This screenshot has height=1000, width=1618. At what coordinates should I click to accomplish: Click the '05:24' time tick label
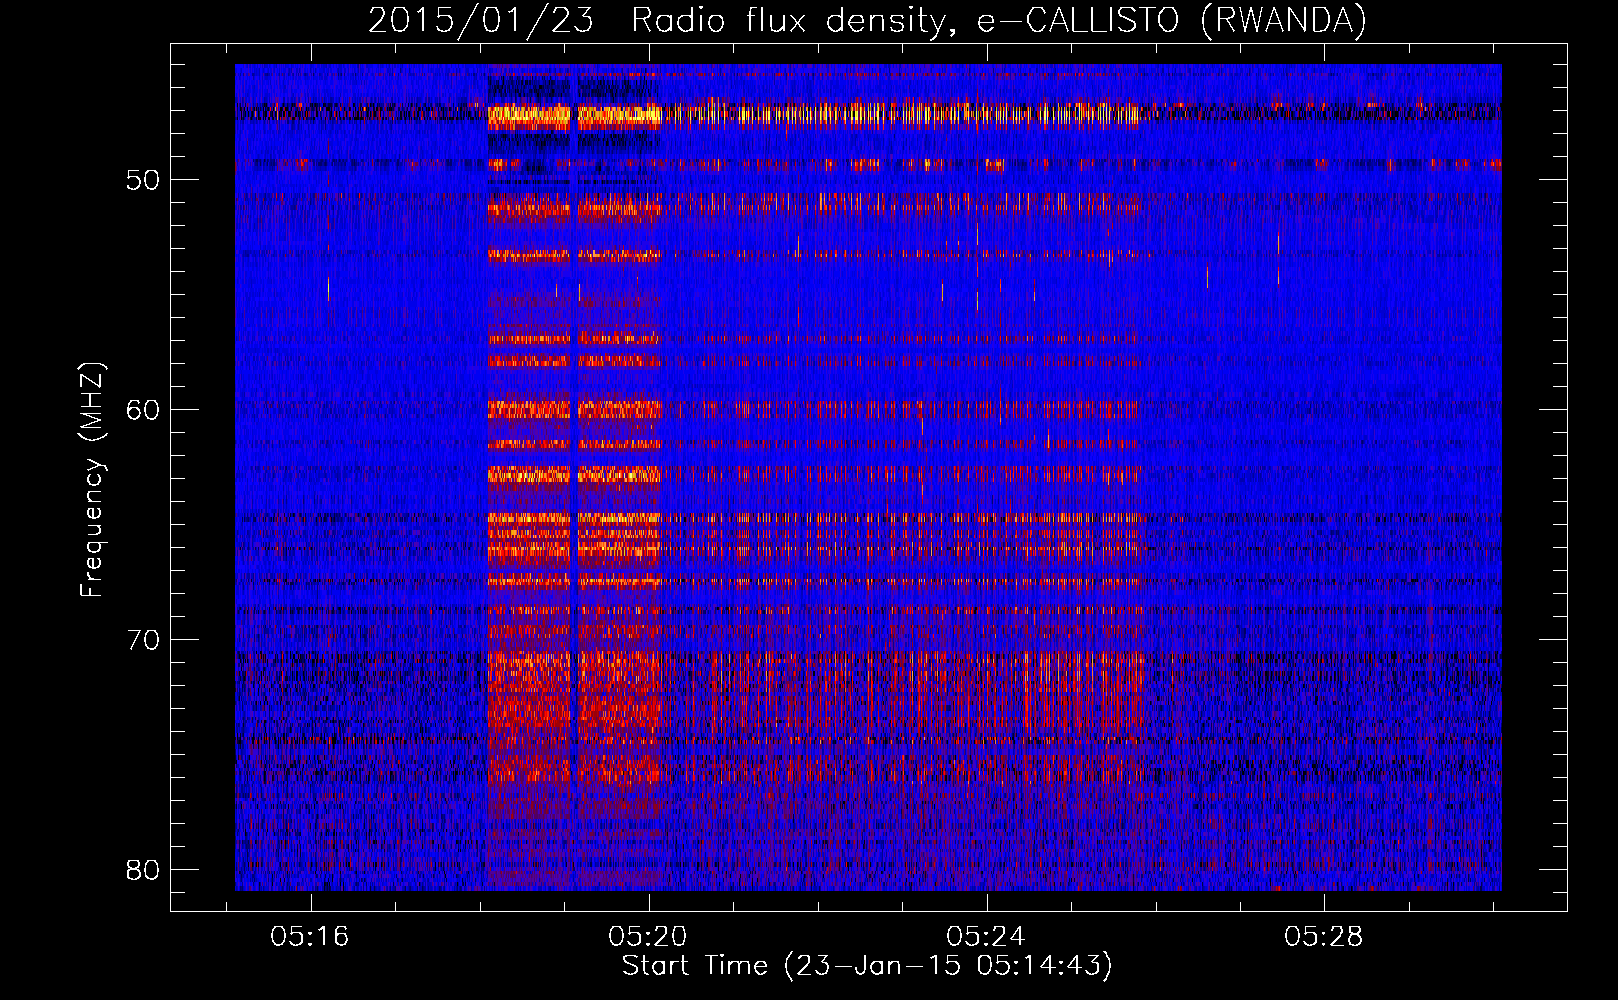tap(986, 937)
